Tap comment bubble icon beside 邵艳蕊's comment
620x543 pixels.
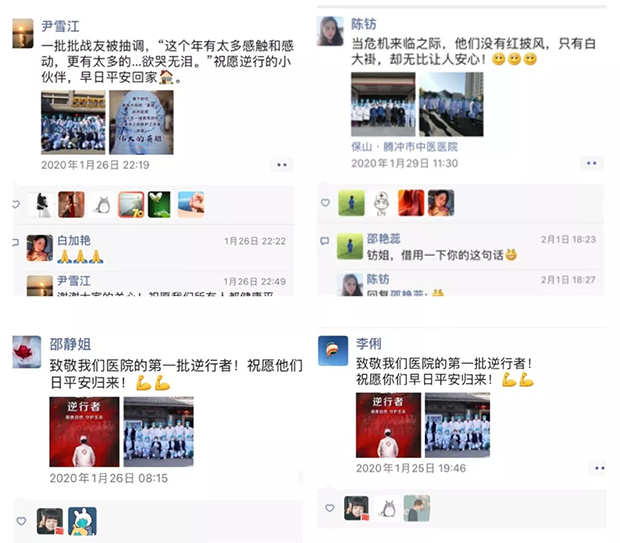coord(324,241)
